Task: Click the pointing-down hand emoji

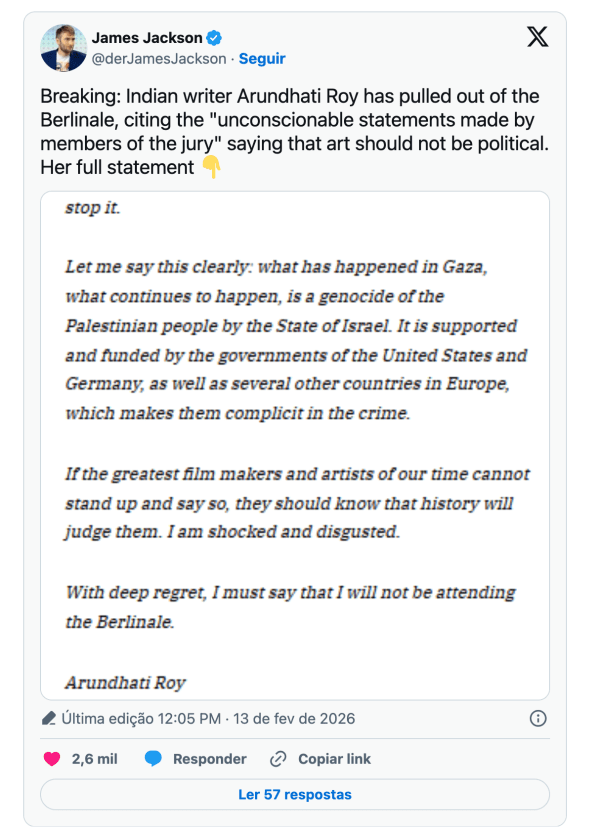Action: coord(211,168)
